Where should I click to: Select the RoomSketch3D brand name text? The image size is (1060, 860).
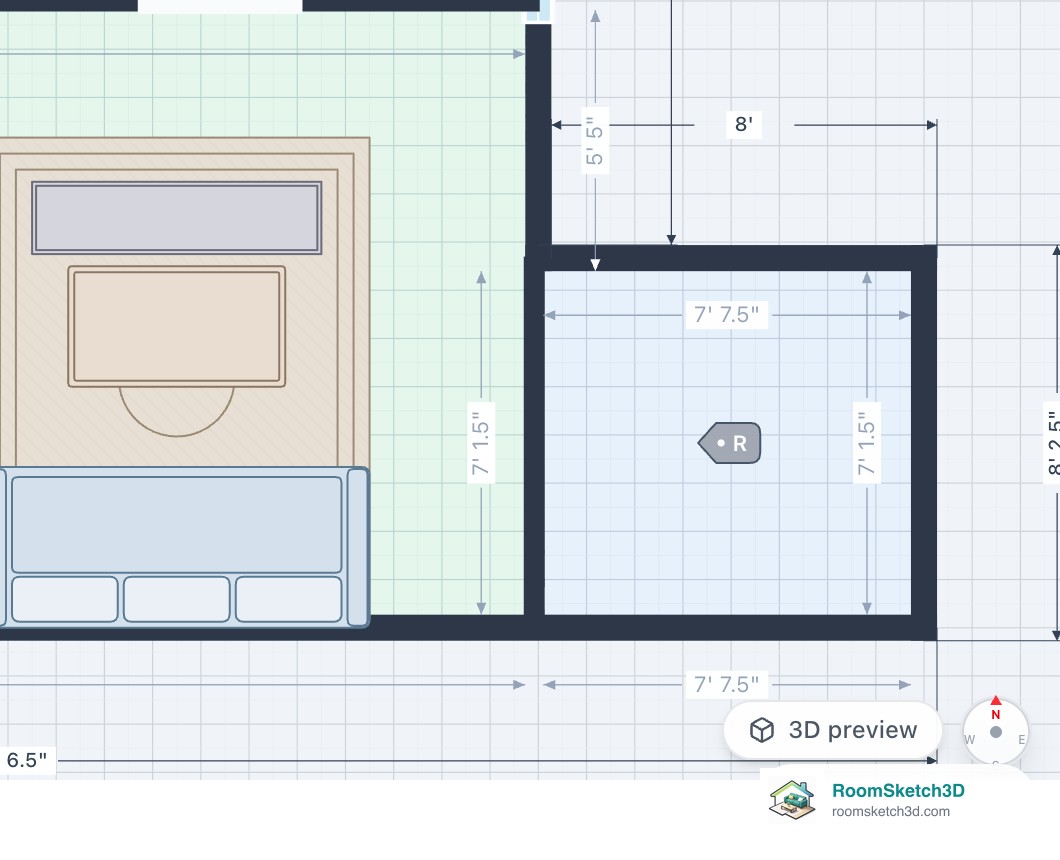point(898,790)
